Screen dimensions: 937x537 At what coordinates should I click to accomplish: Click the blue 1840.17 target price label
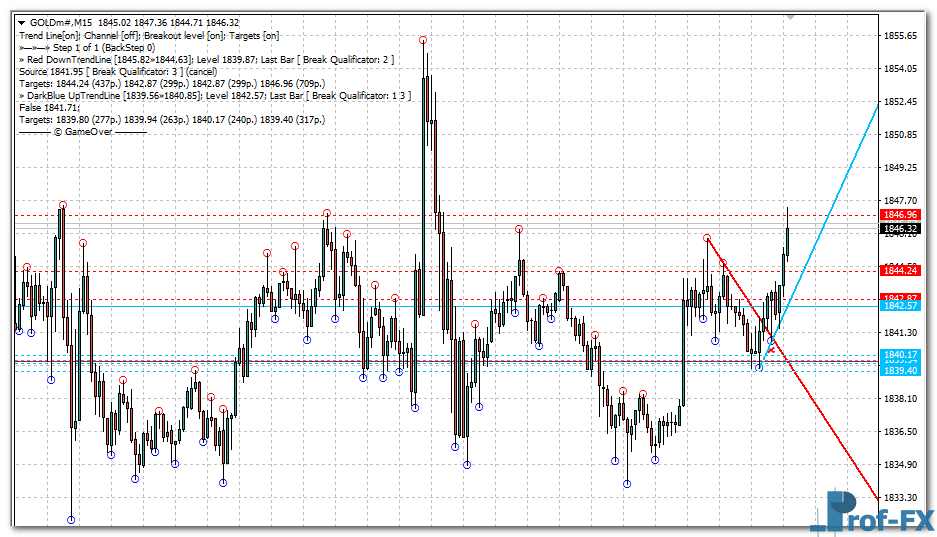point(899,355)
